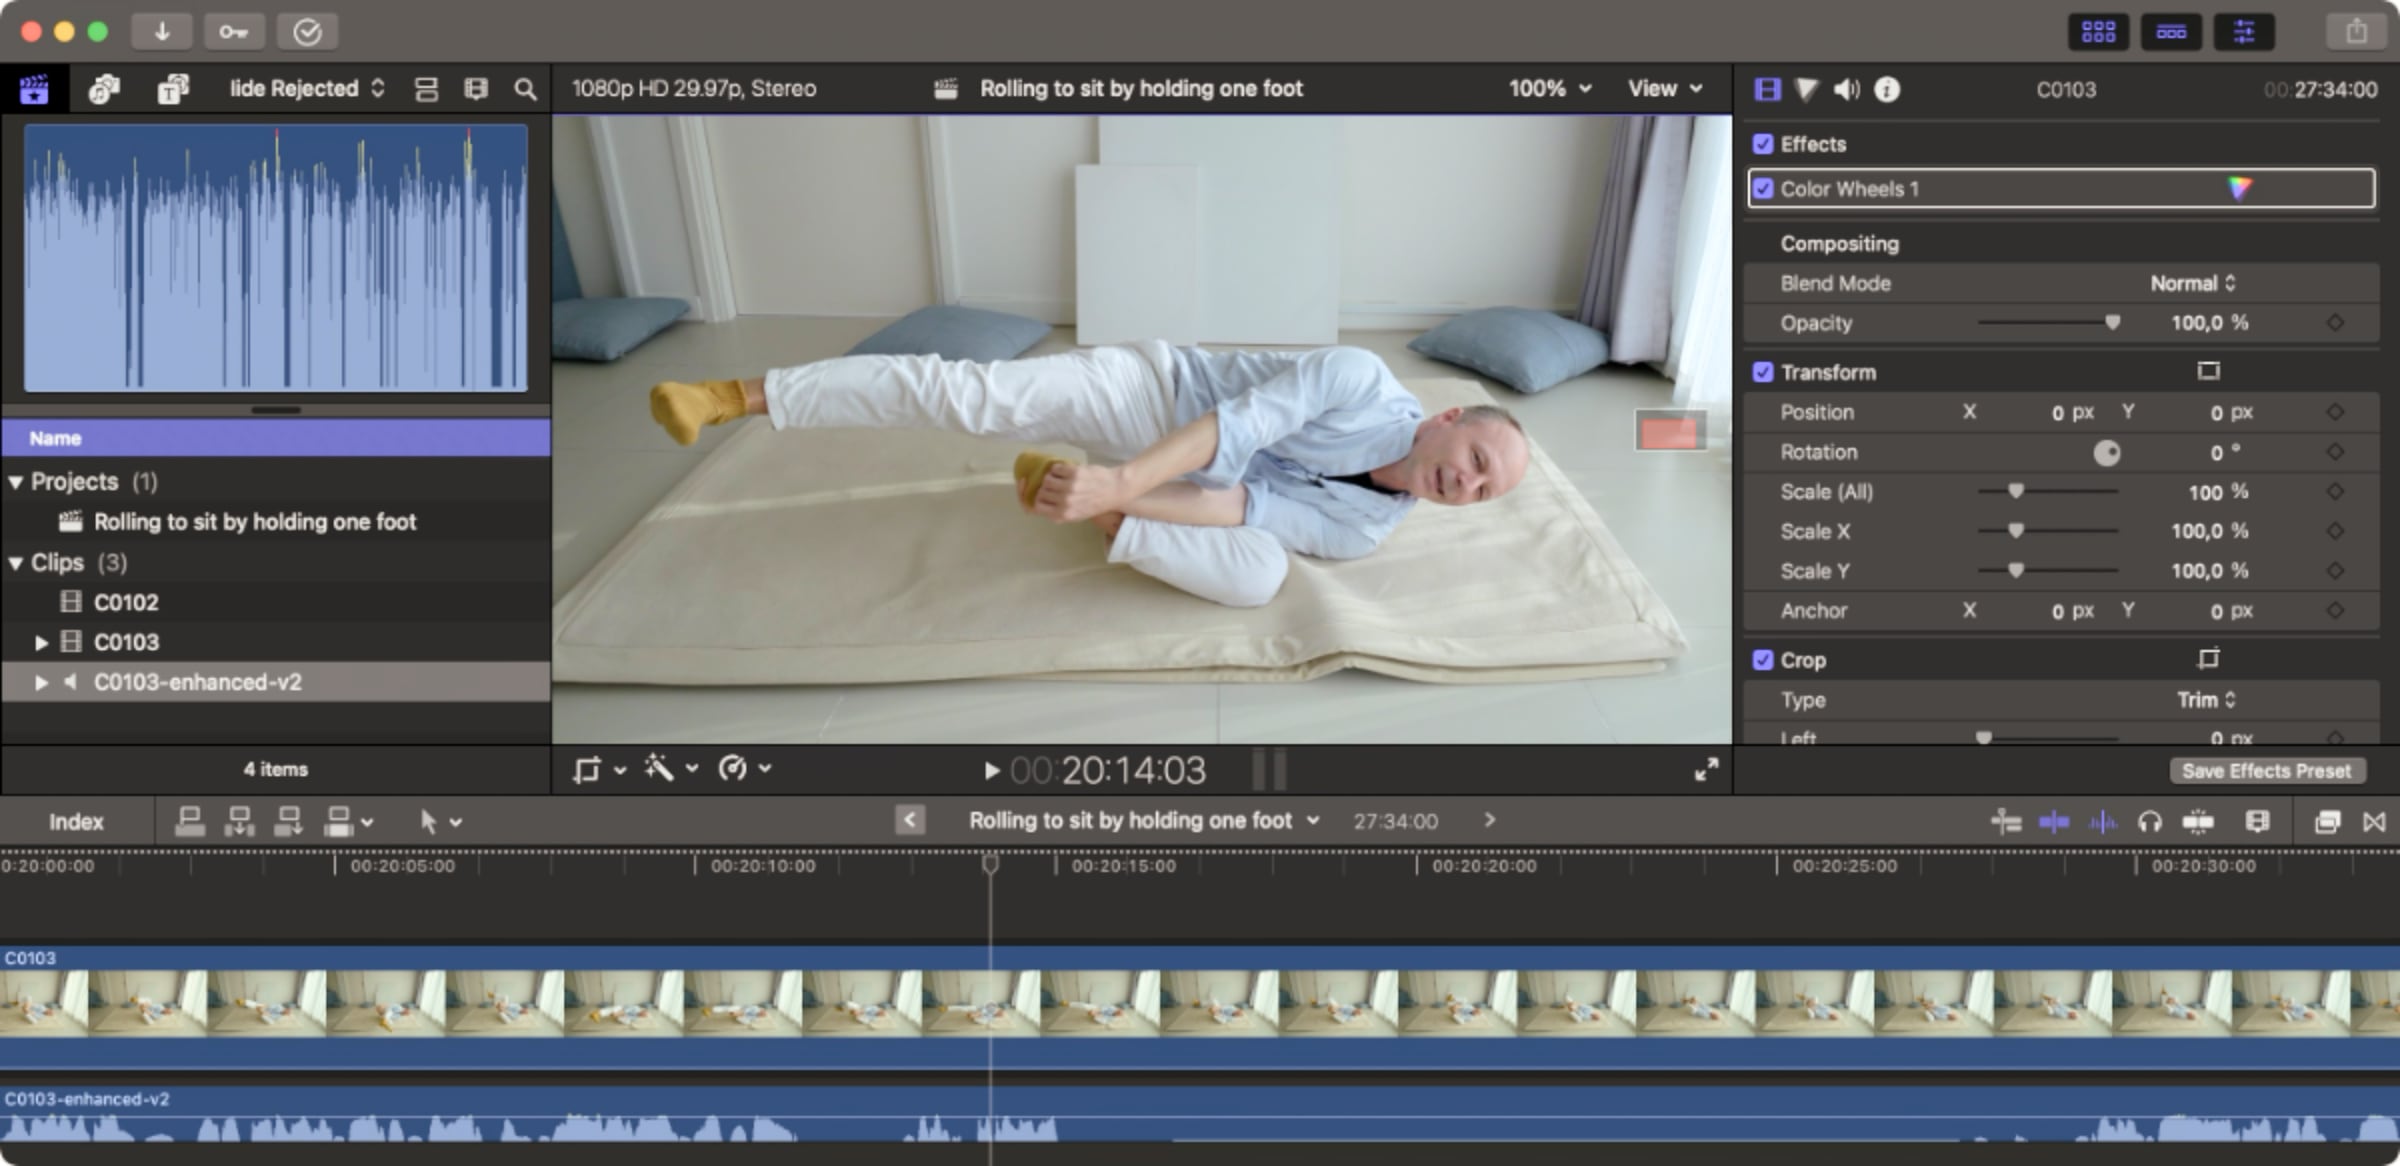Open the View menu in viewer

pyautogui.click(x=1664, y=89)
